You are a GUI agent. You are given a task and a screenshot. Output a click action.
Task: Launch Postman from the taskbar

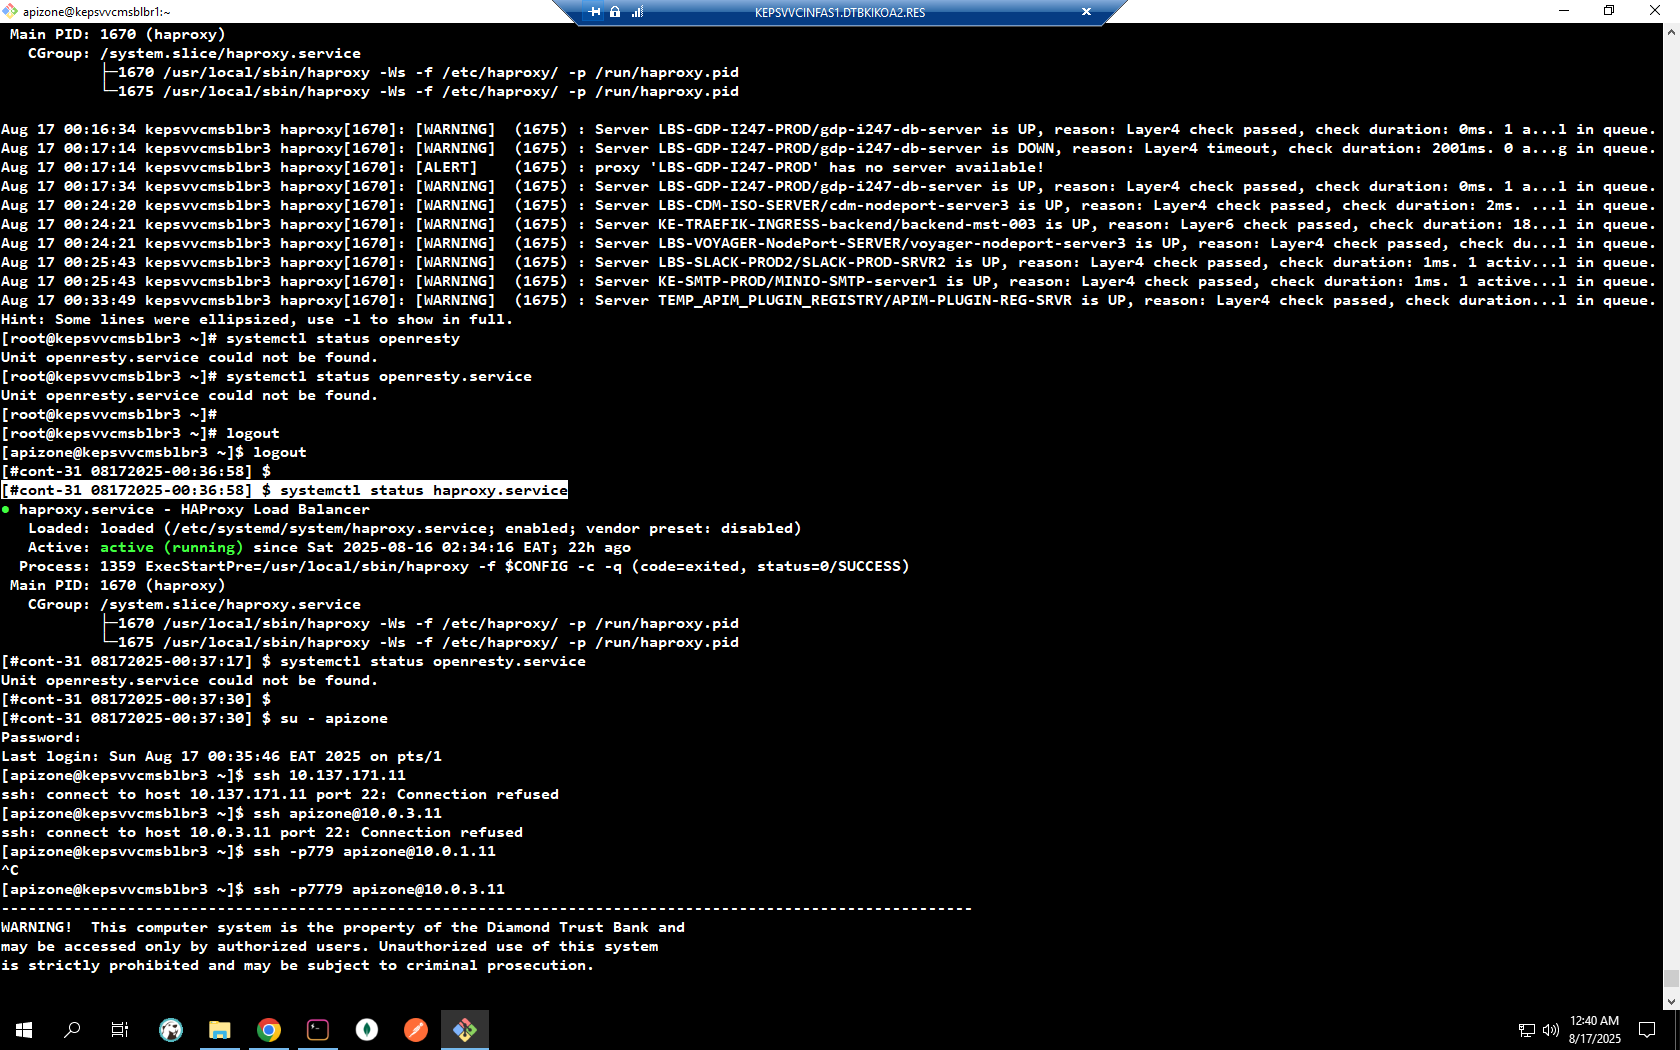(x=416, y=1029)
